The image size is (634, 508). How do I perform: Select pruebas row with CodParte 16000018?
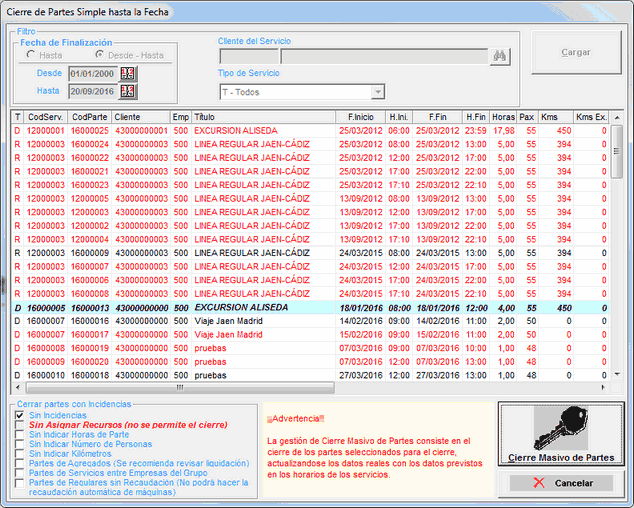(311, 375)
